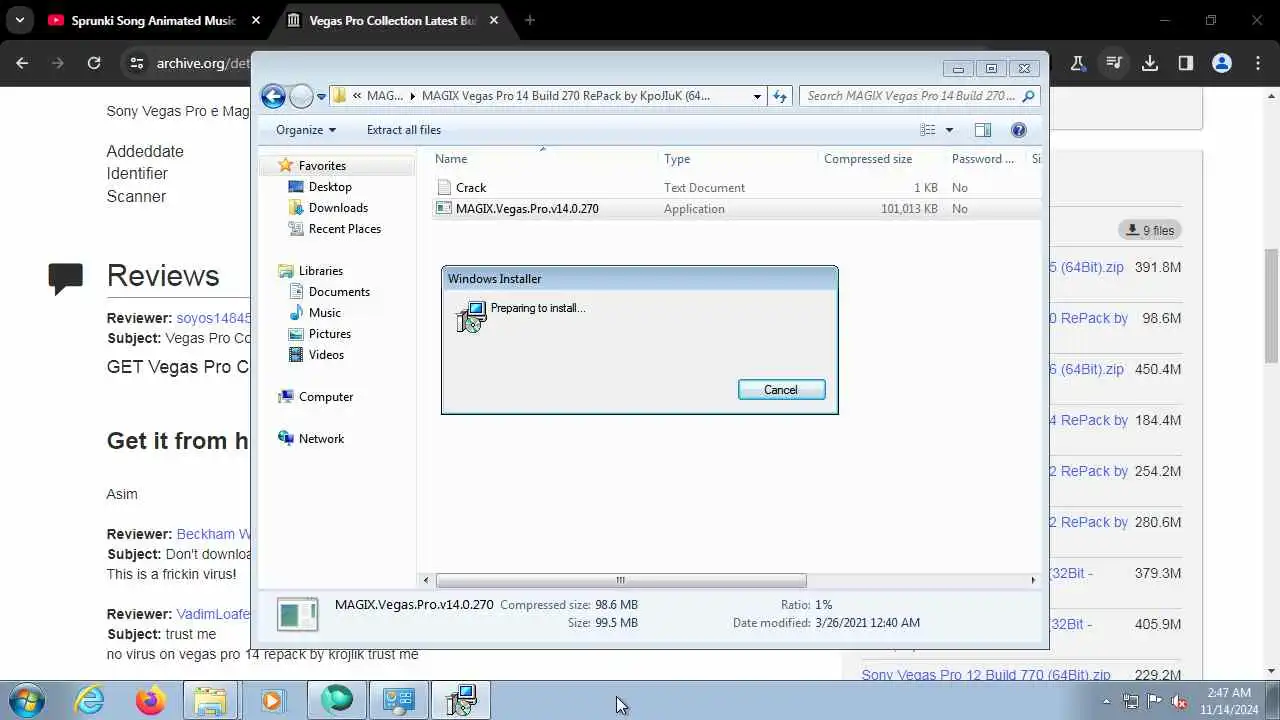Open Firefox from the taskbar
Screen dimensions: 1280x720
pyautogui.click(x=150, y=700)
